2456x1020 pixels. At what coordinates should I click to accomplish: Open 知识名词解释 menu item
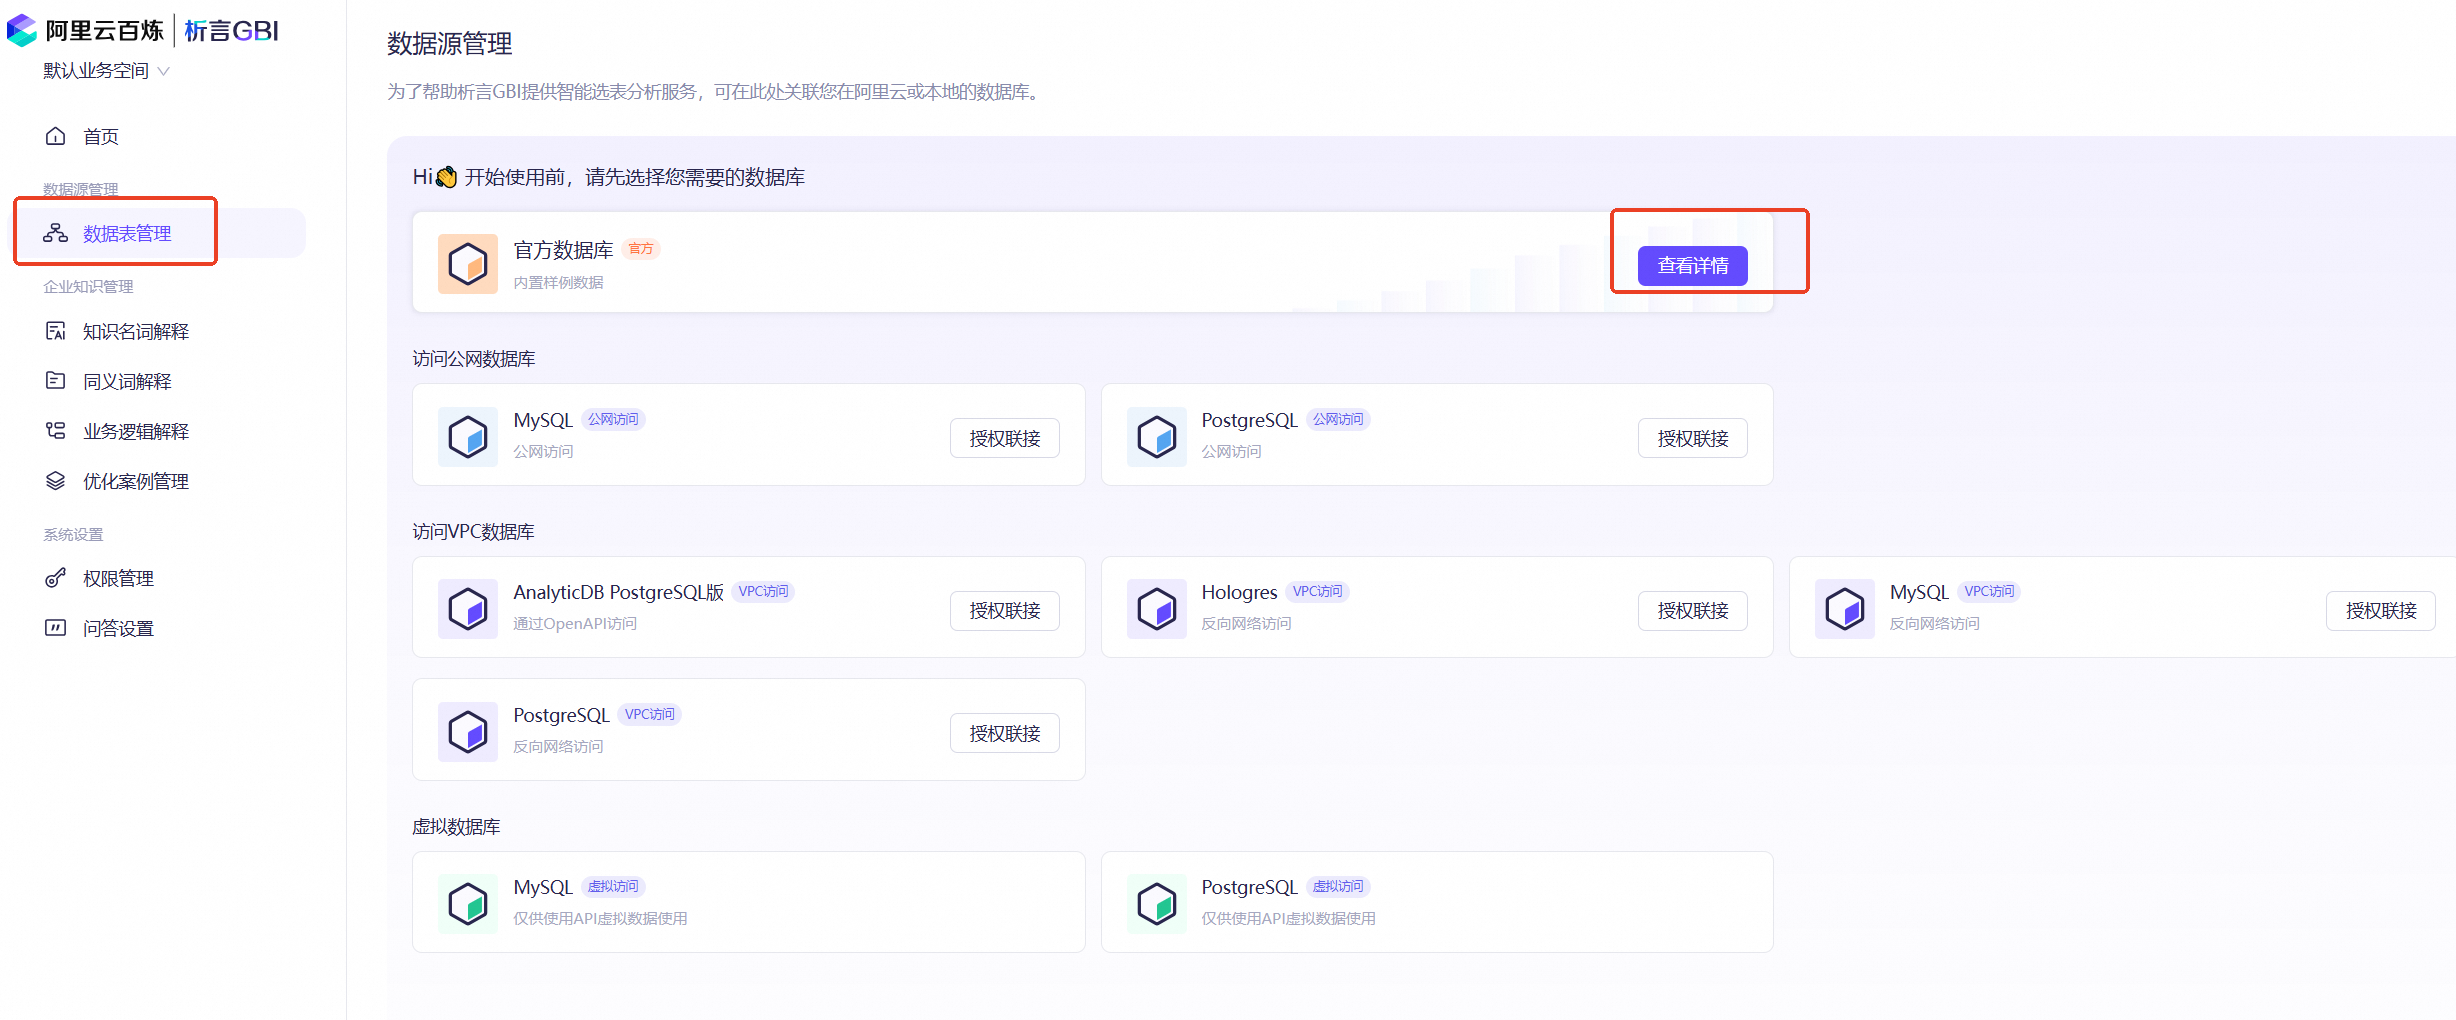pyautogui.click(x=136, y=331)
